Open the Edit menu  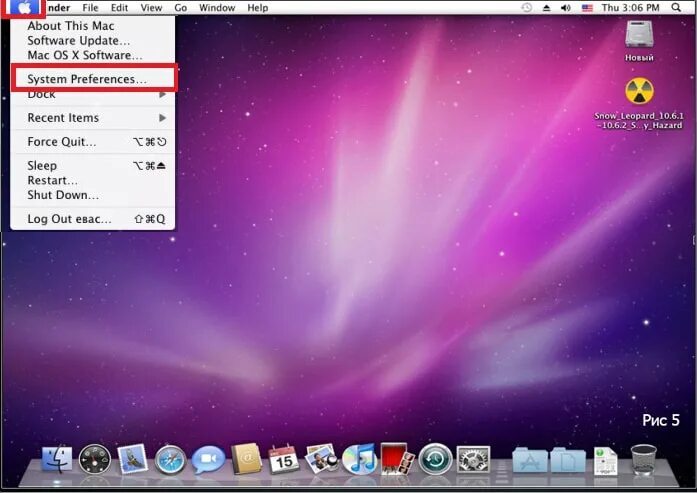click(119, 8)
